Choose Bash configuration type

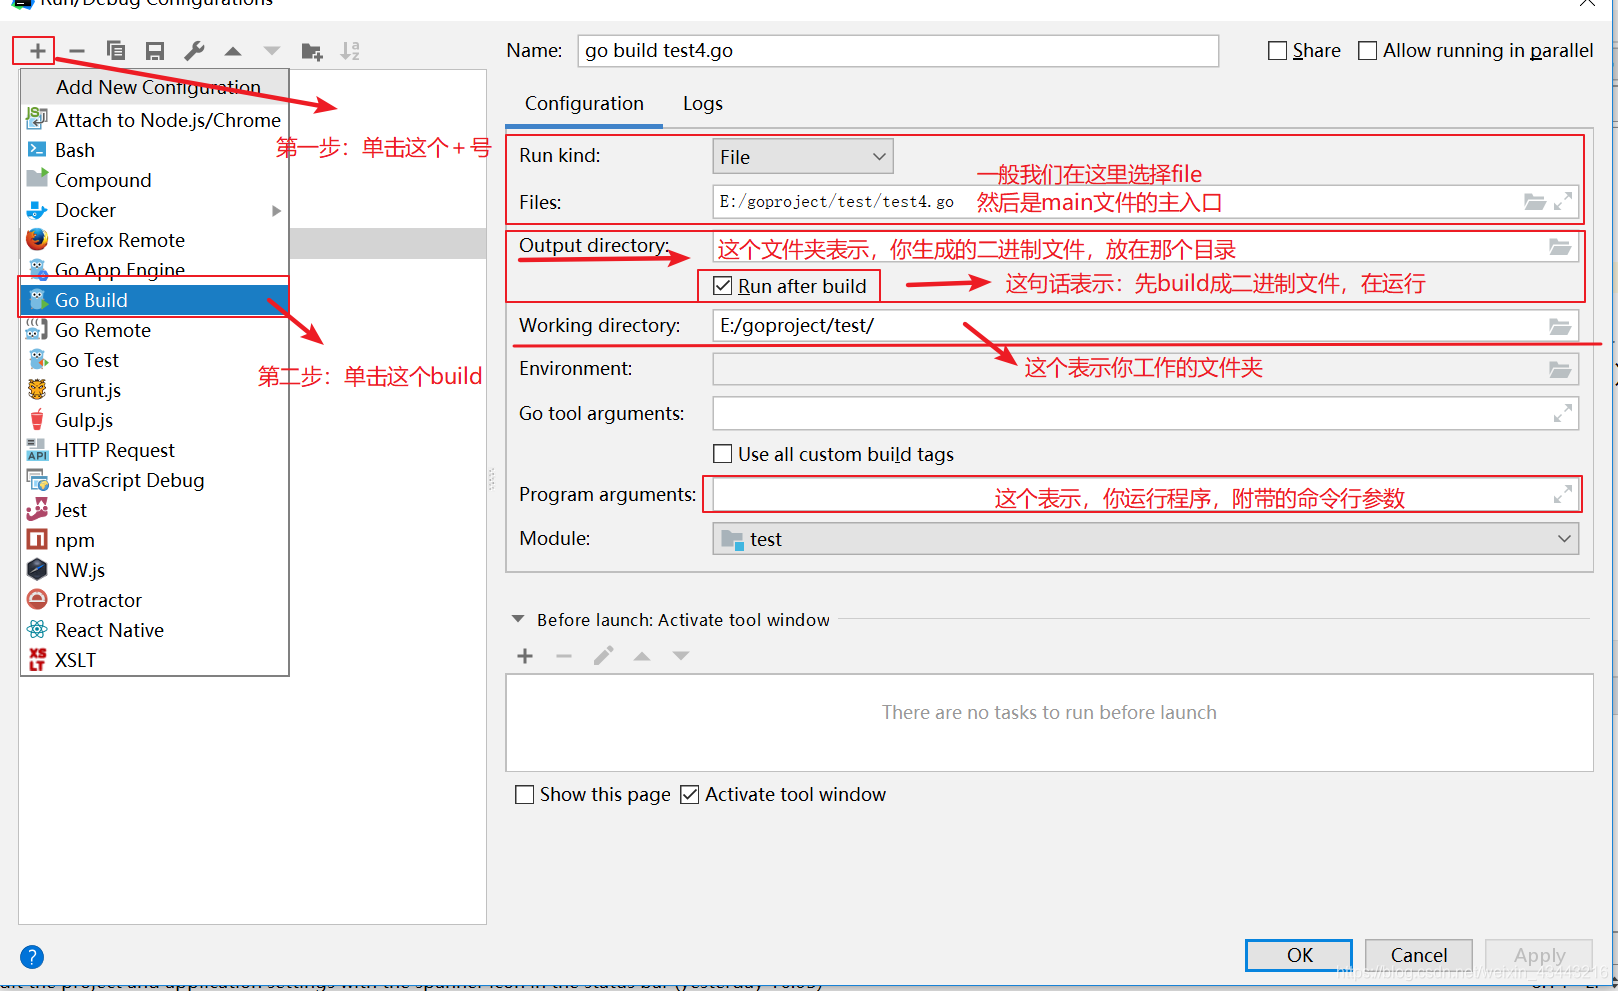tap(154, 150)
